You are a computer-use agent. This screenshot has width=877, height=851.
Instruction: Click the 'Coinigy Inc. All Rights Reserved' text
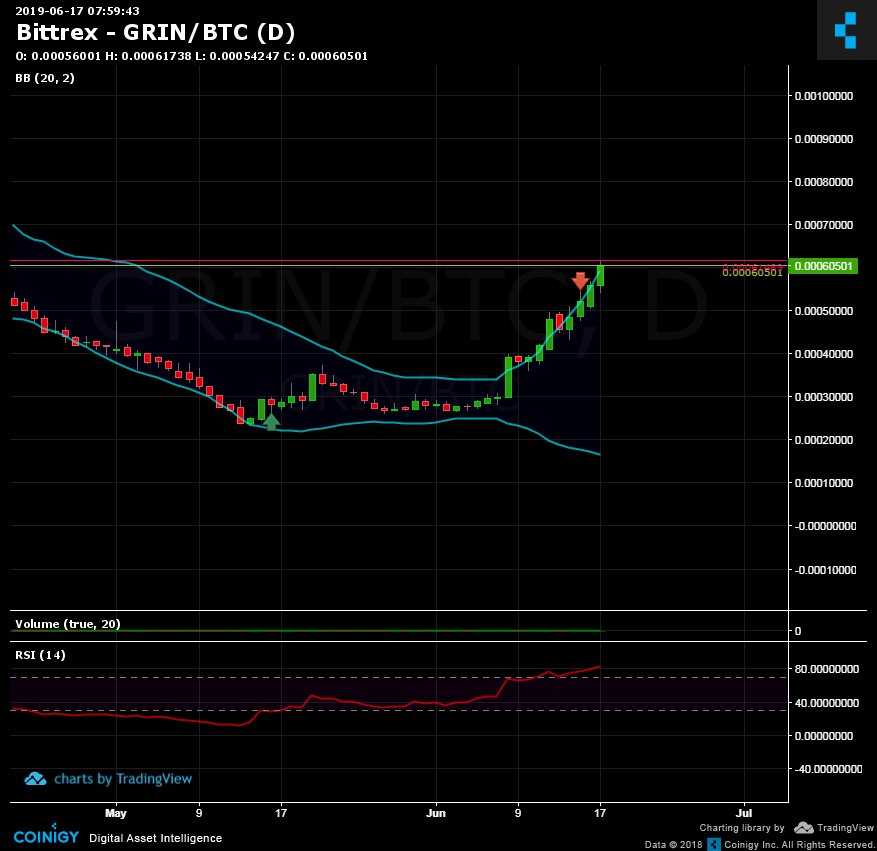pos(799,844)
